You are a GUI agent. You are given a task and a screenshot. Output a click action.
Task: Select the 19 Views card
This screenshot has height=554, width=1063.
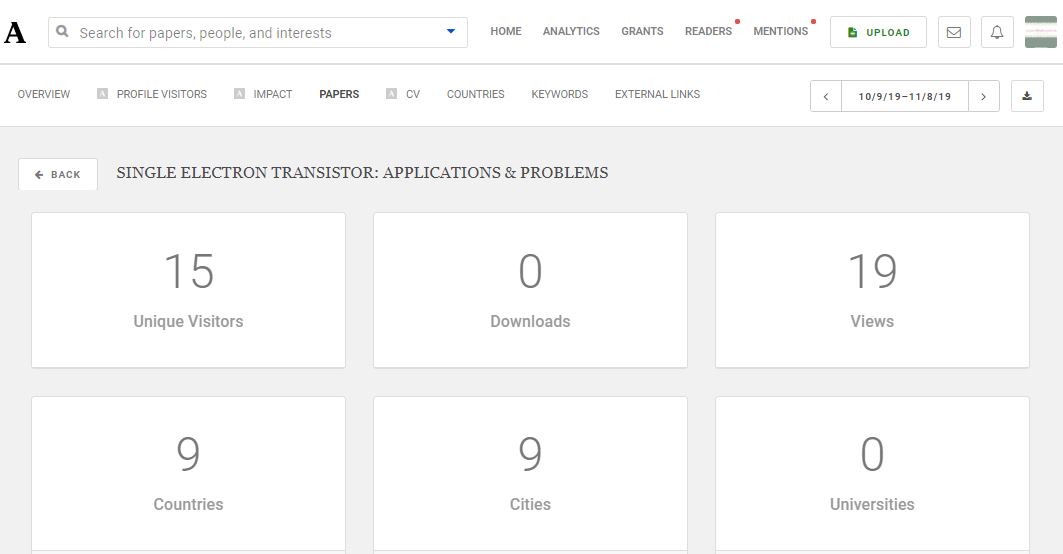[x=872, y=290]
